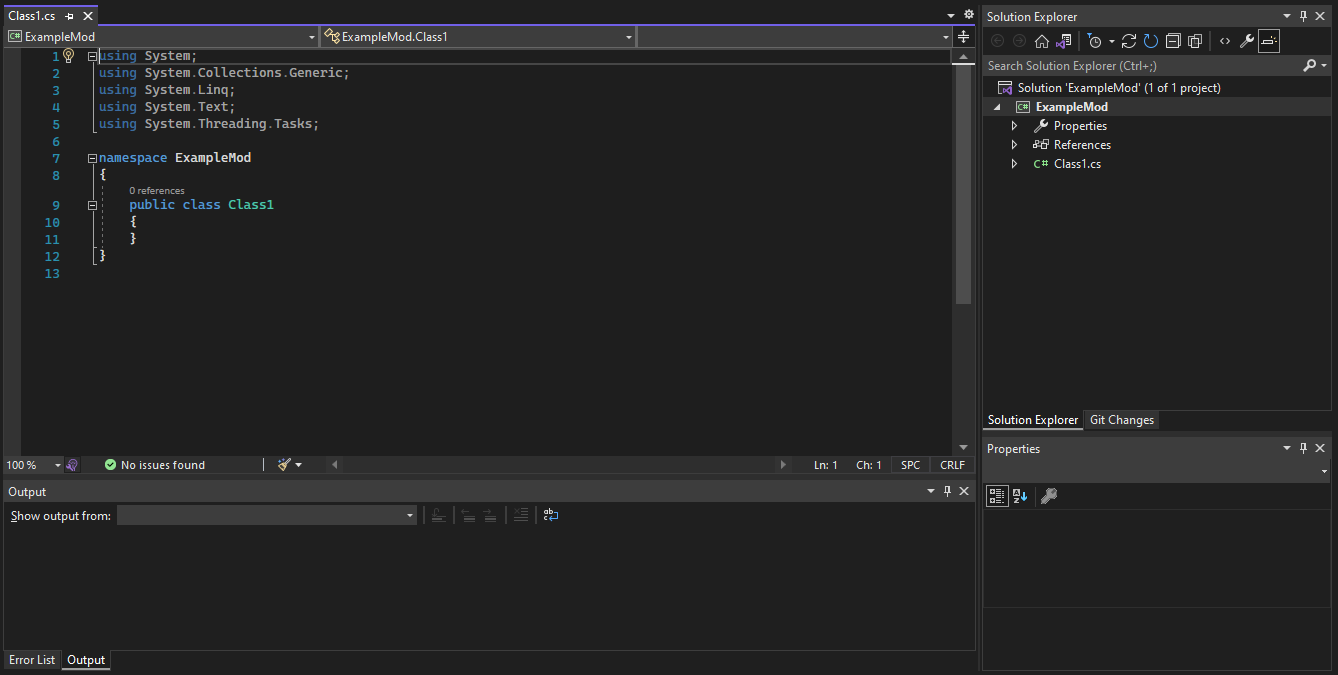Image resolution: width=1338 pixels, height=675 pixels.
Task: Select the Class1.cs document tab
Action: click(32, 16)
